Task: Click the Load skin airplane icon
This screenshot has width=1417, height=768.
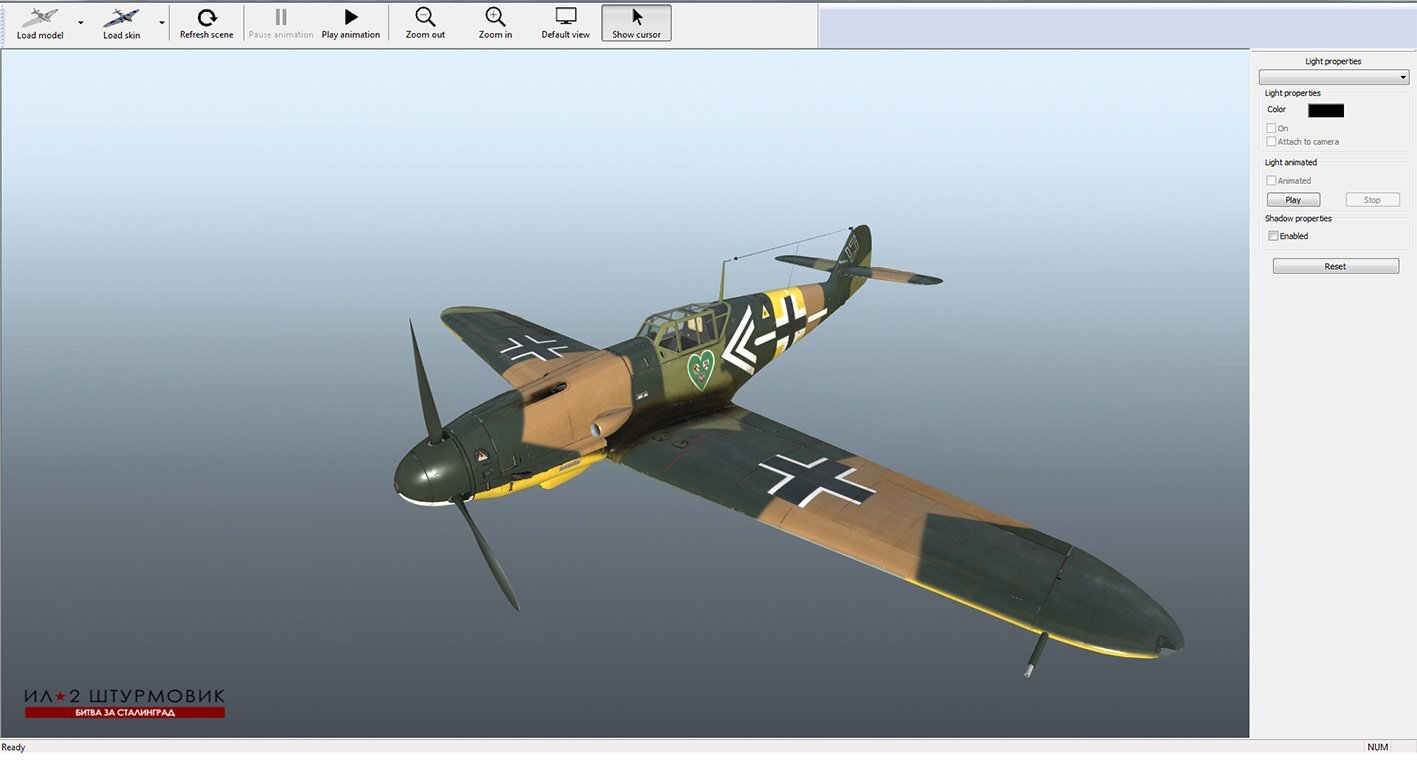Action: [121, 17]
